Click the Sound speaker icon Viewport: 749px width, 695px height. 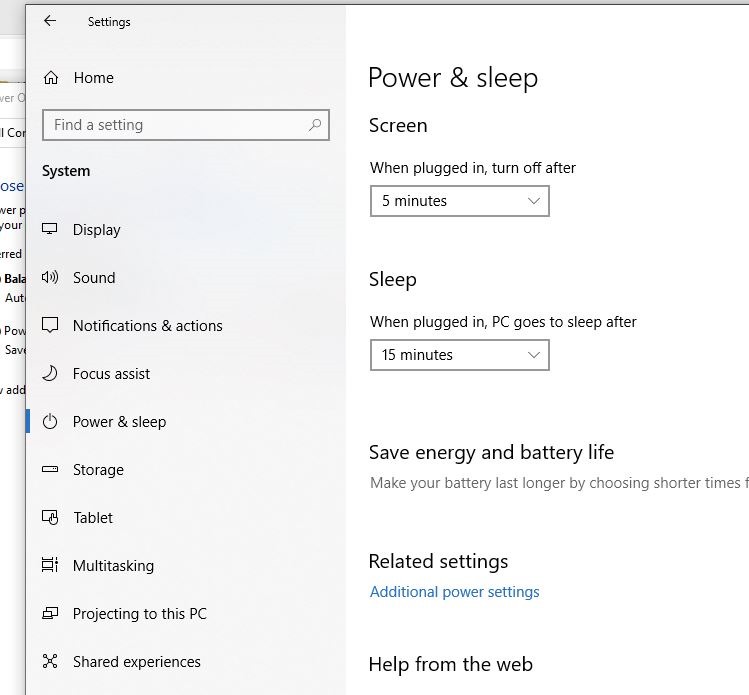coord(50,278)
